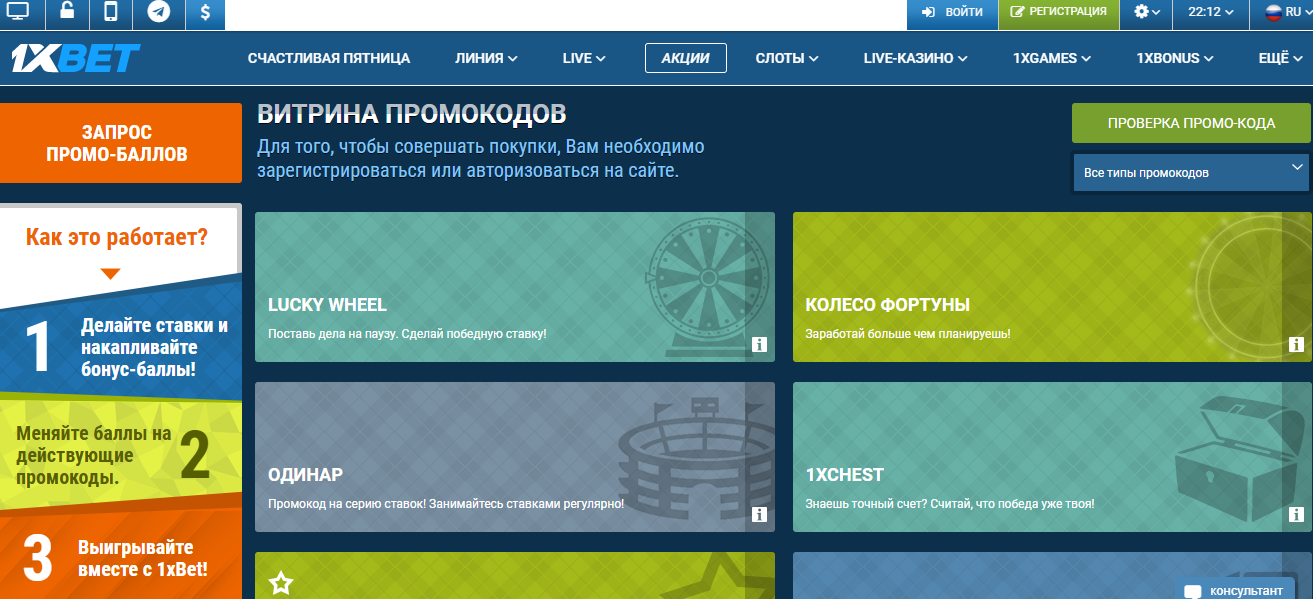Click the info icon on Lucky Wheel card
The height and width of the screenshot is (599, 1313).
759,345
